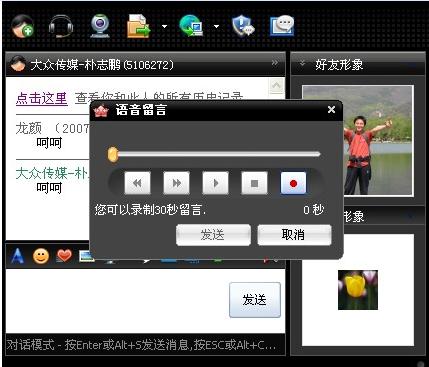Viewport: 429px width, 367px height.
Task: Start recording with the red record button
Action: pyautogui.click(x=293, y=183)
